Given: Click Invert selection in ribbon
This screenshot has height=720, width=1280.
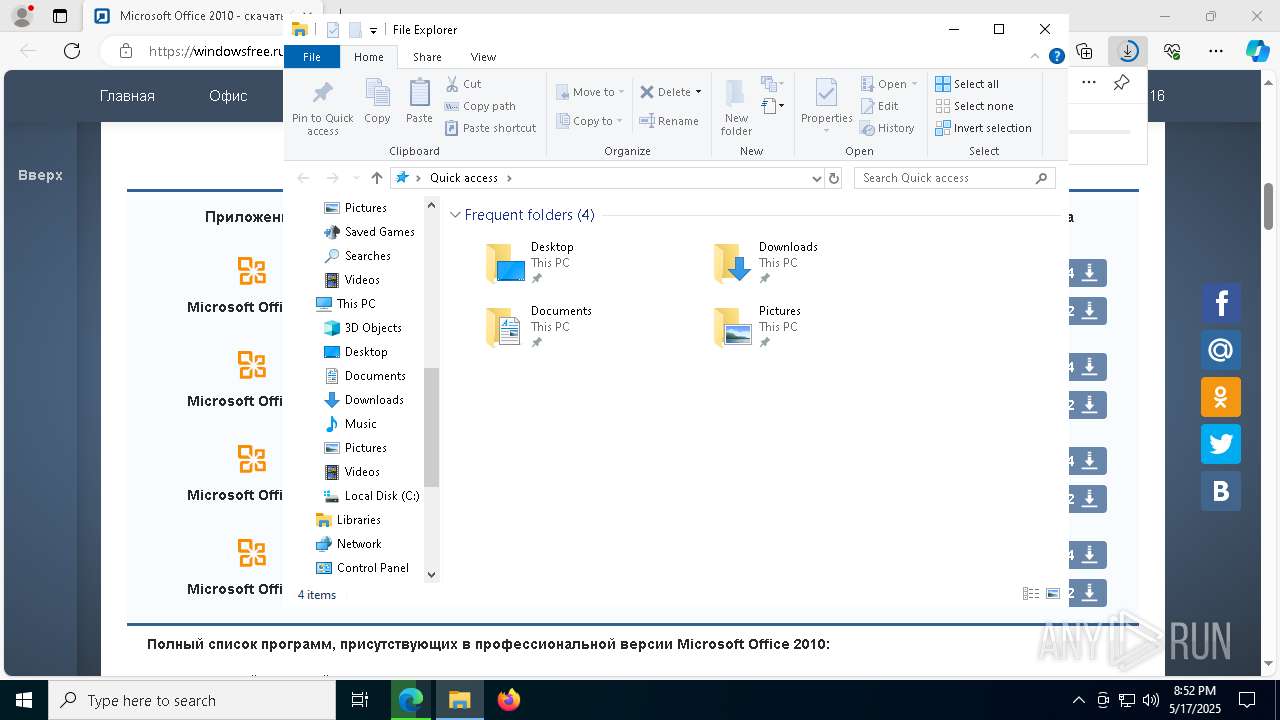Looking at the screenshot, I should coord(983,128).
